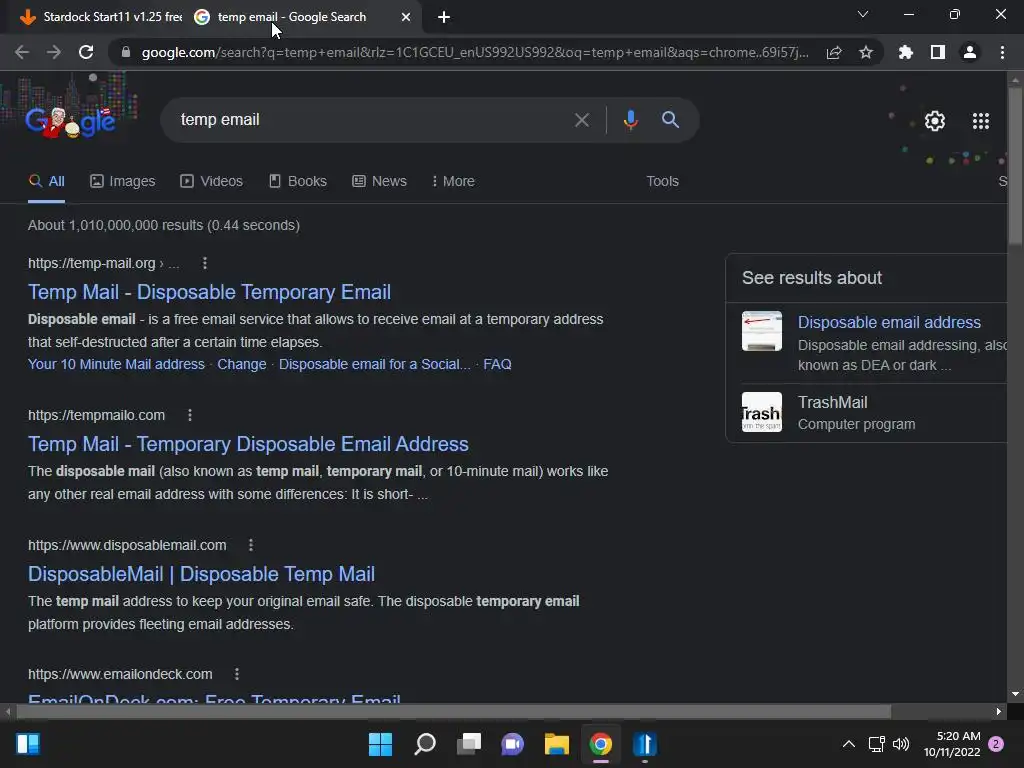
Task: Click TrashMail logo thumbnail
Action: pos(761,412)
